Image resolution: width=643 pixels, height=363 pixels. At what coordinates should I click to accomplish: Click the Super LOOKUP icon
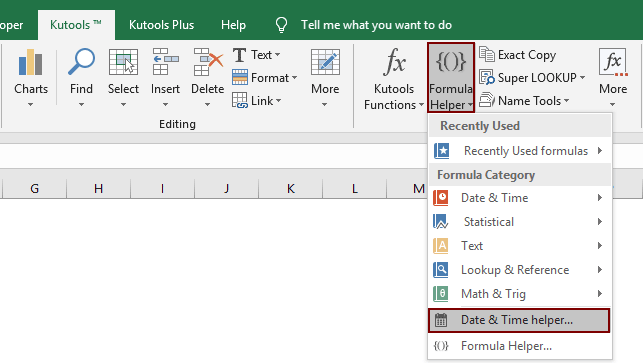(x=487, y=78)
